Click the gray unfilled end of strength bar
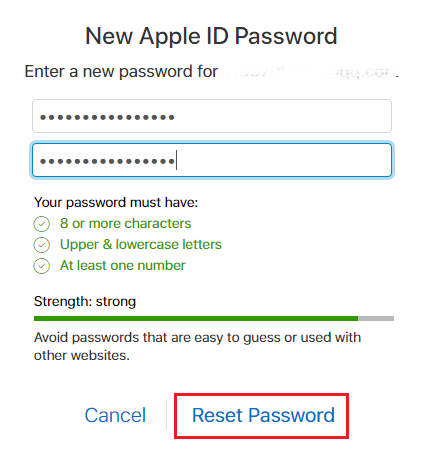This screenshot has height=450, width=432. click(376, 319)
